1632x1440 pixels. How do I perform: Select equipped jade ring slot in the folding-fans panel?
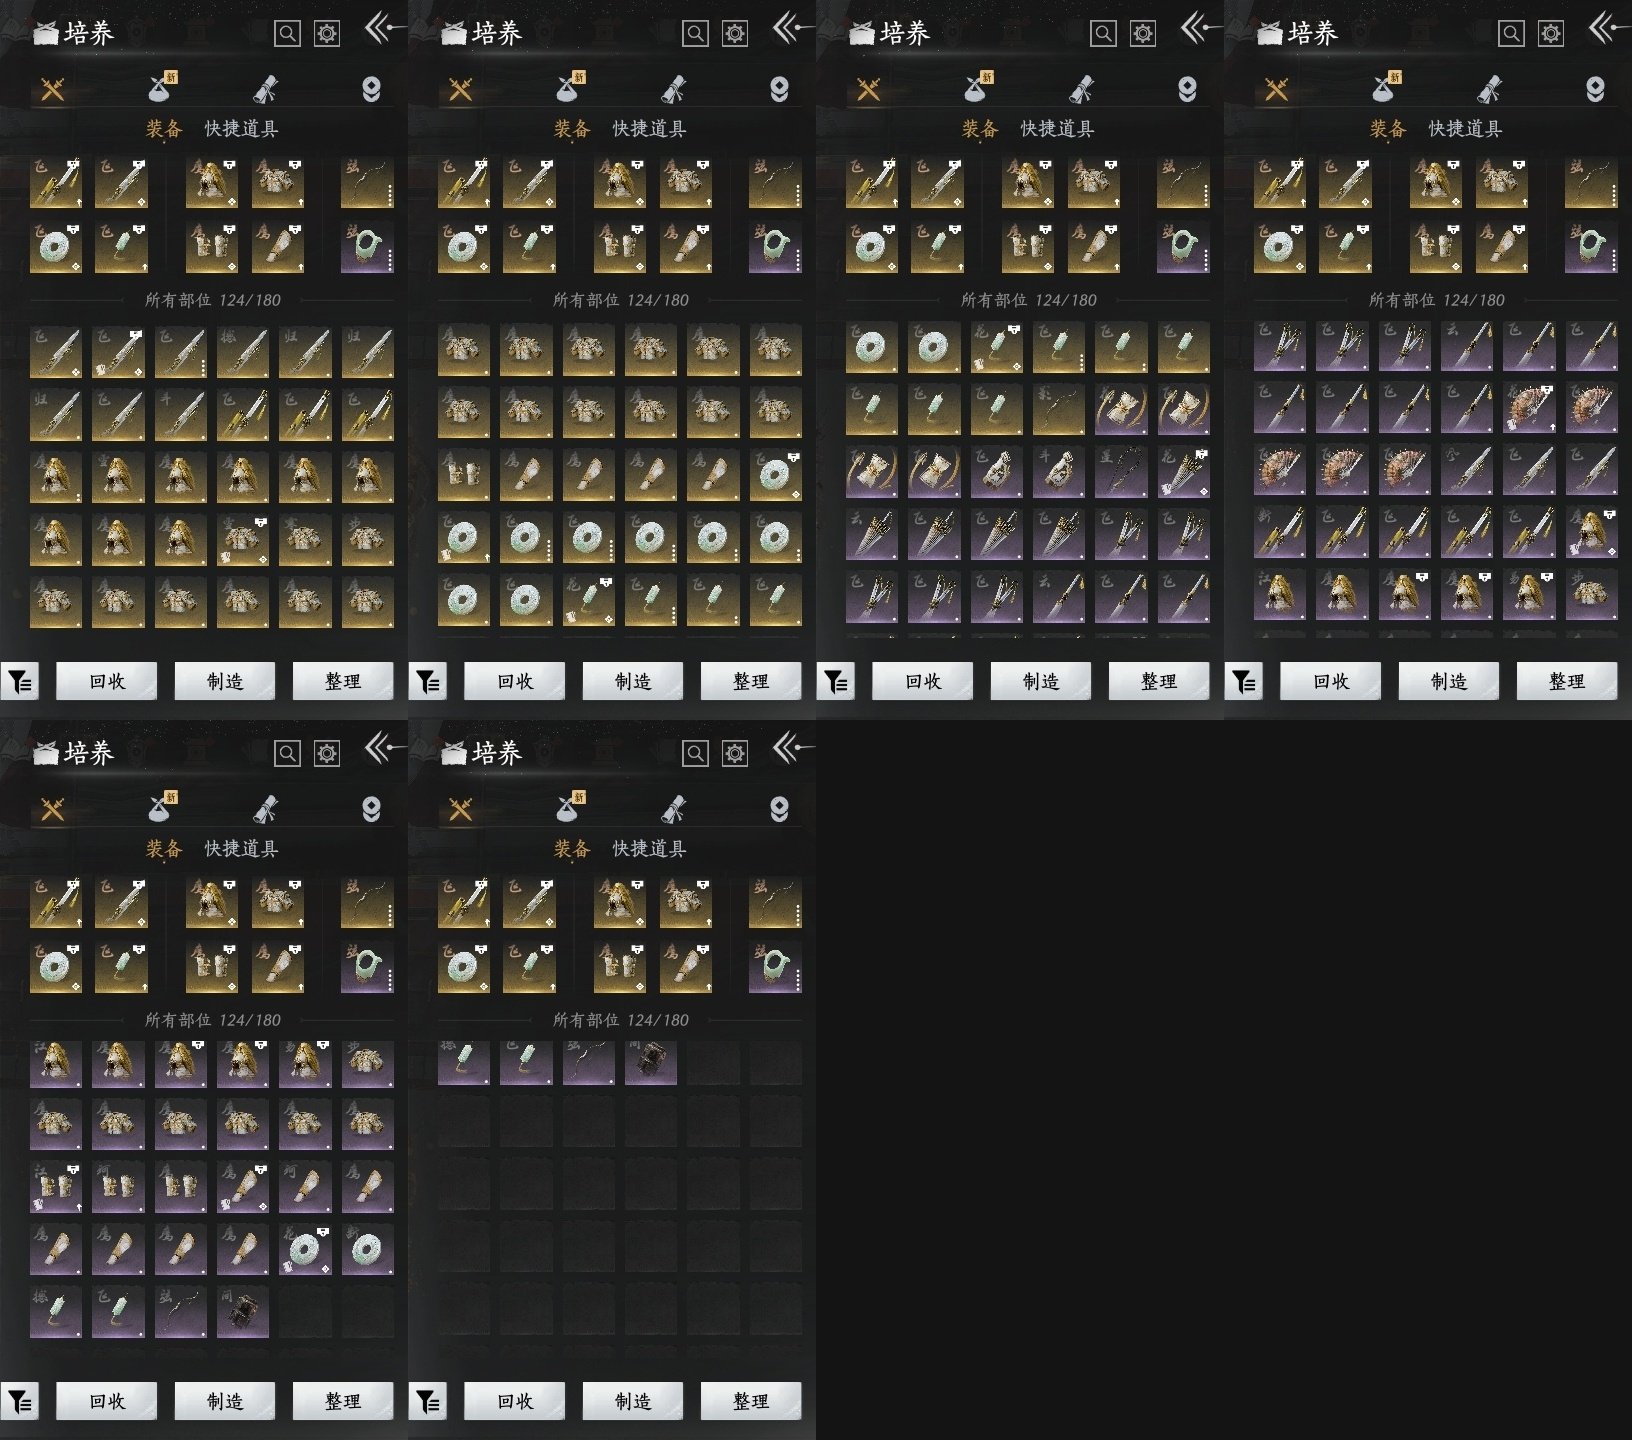pyautogui.click(x=1280, y=248)
